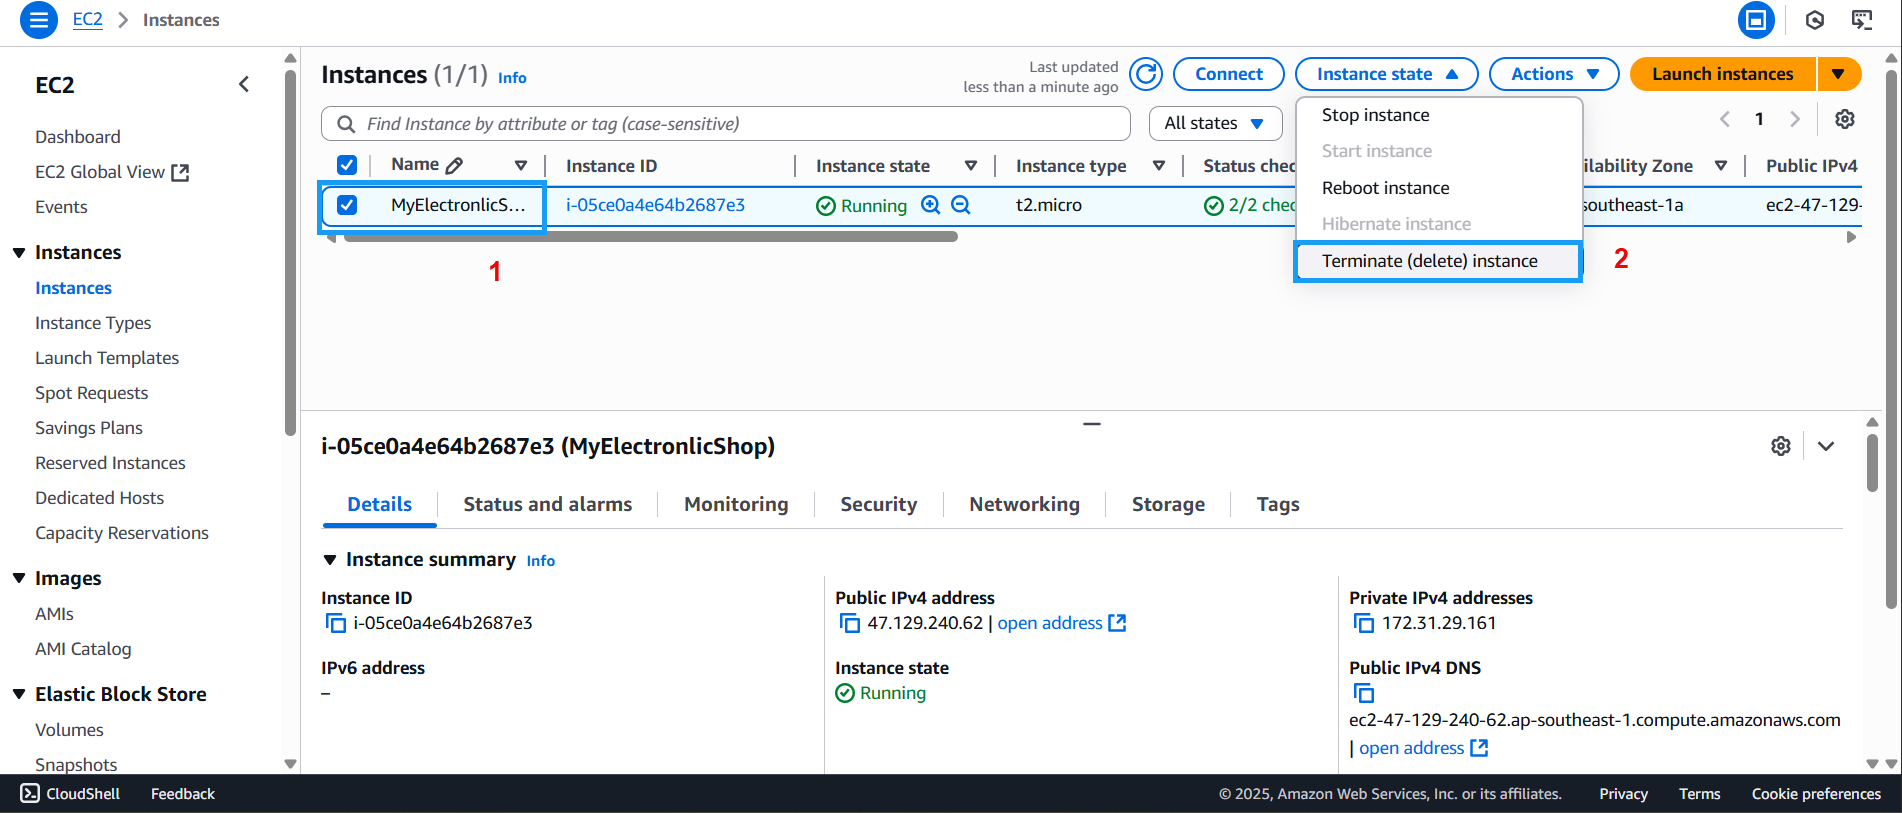This screenshot has height=813, width=1902.
Task: Refresh the instances list
Action: coord(1146,74)
